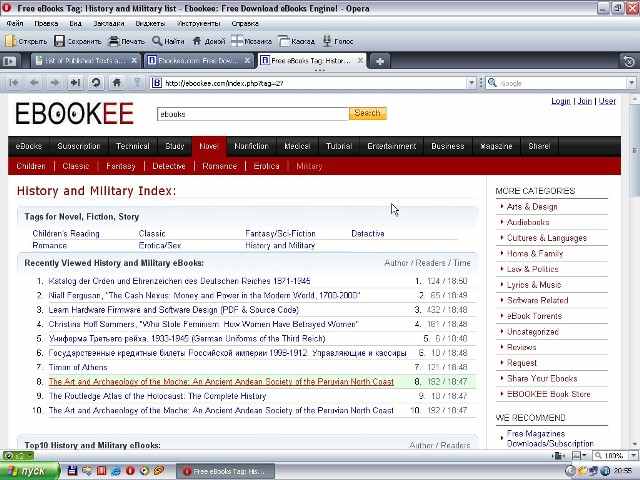Select the Romance sub-navigation link
The width and height of the screenshot is (640, 480).
pos(220,166)
